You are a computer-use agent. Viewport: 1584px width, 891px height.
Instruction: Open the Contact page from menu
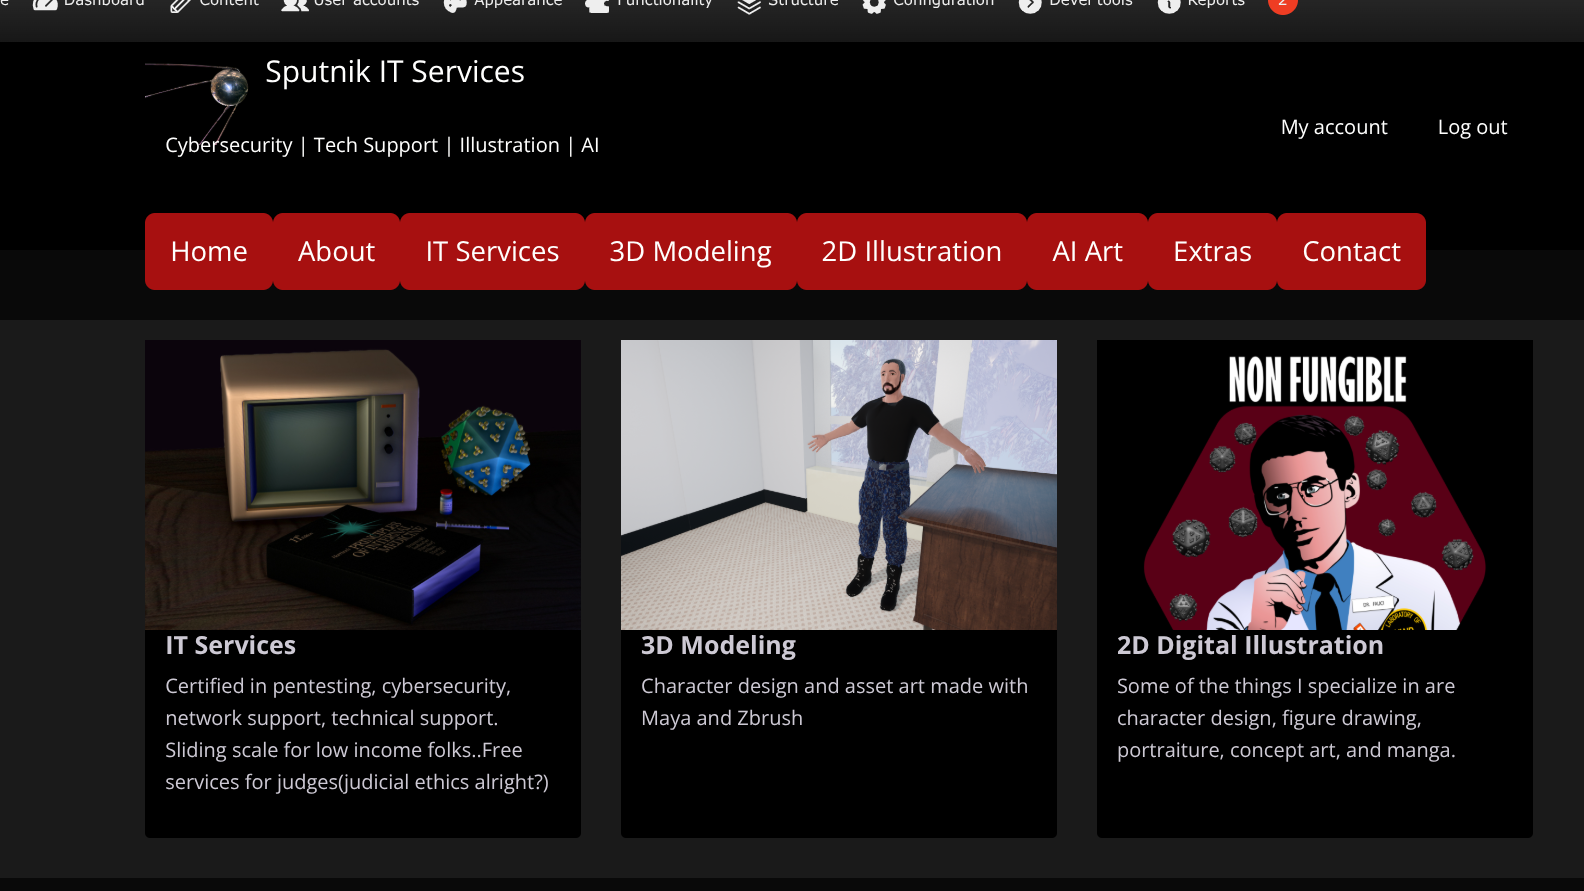point(1351,251)
